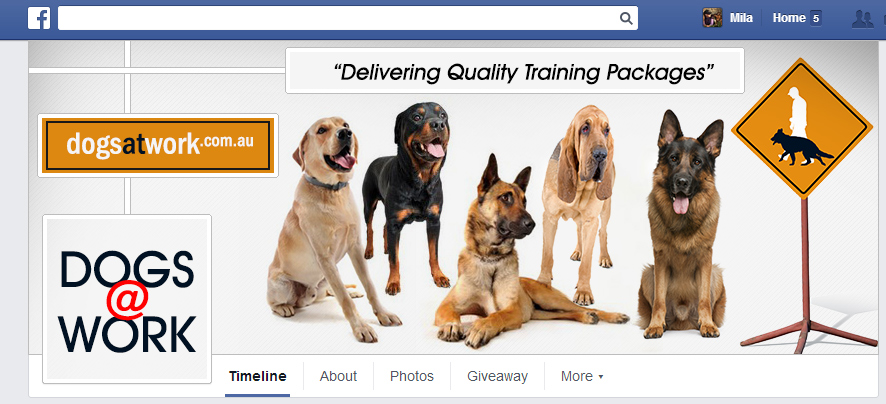Switch to the Timeline tab

coord(258,376)
